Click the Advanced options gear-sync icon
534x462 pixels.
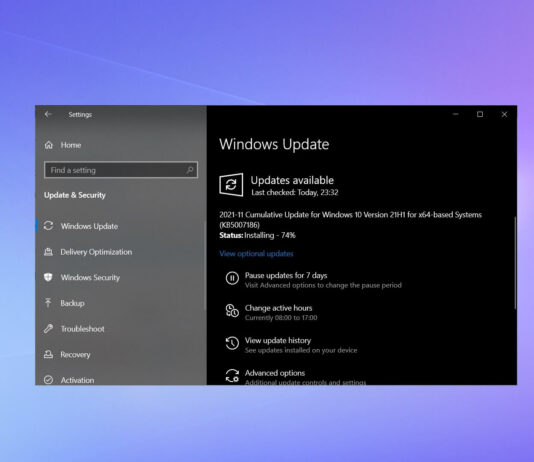click(232, 376)
